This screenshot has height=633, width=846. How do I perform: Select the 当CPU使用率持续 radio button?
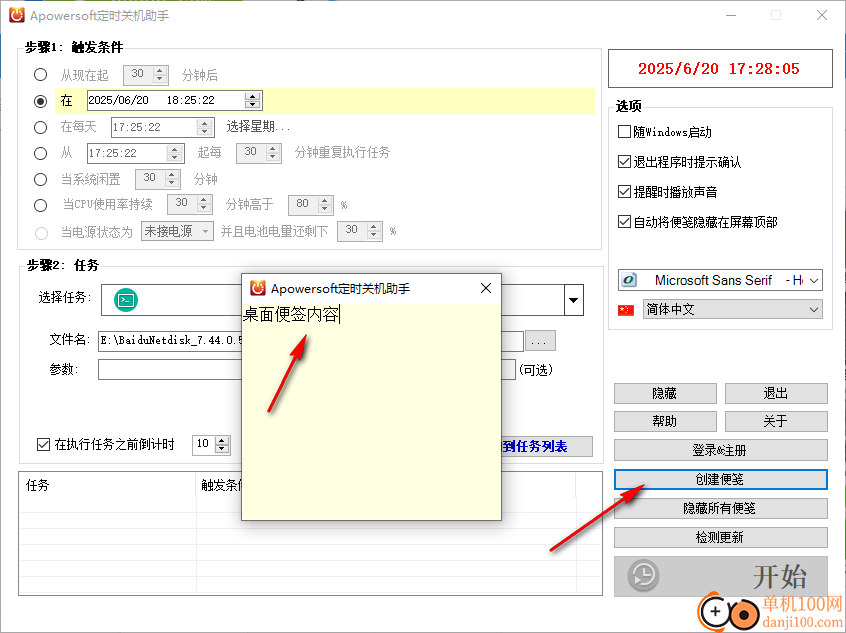(x=40, y=205)
